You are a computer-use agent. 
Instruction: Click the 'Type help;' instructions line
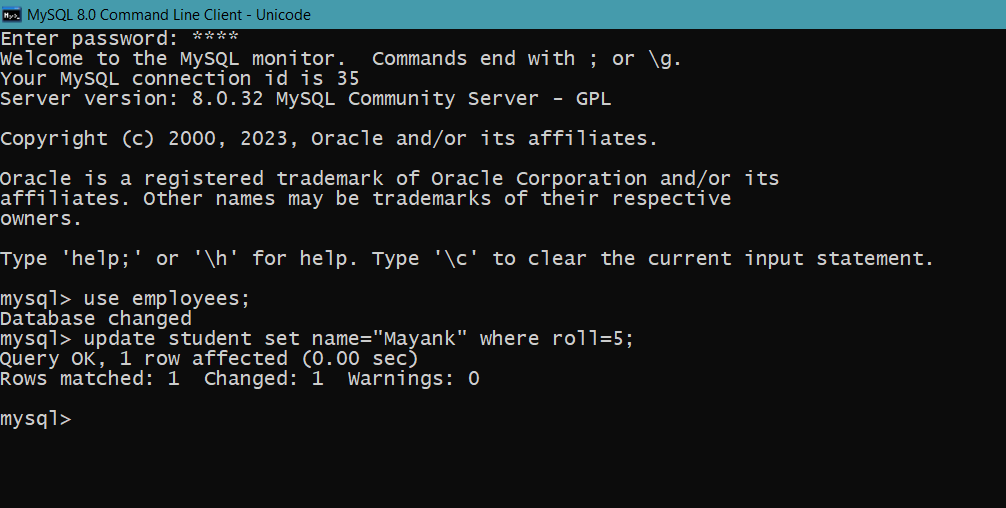(467, 258)
